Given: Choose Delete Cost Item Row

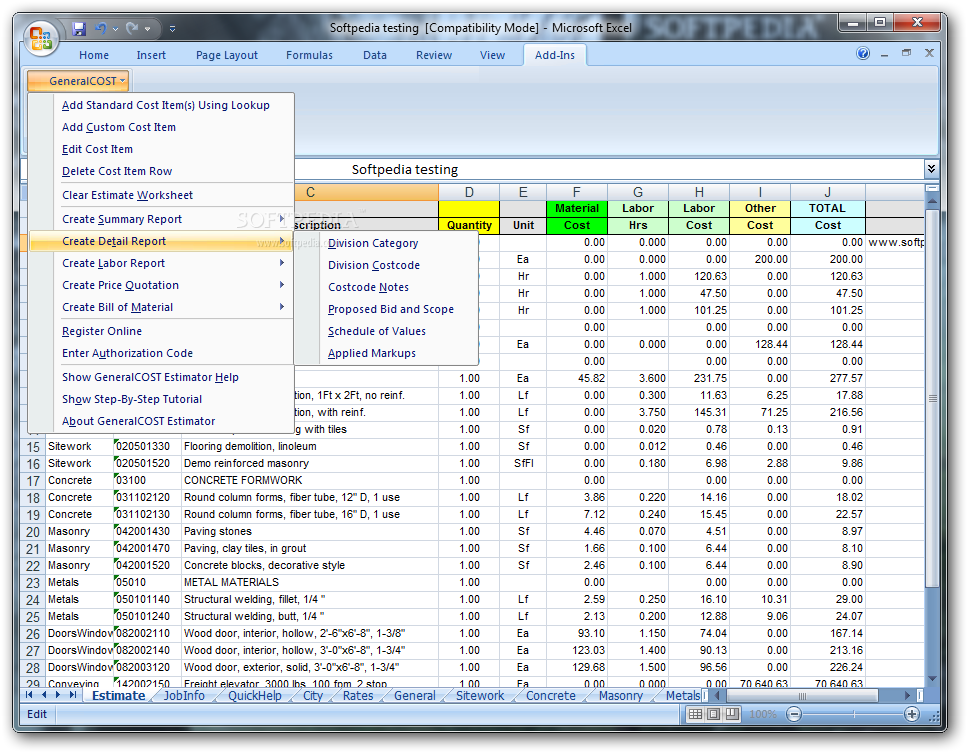Looking at the screenshot, I should pos(117,172).
